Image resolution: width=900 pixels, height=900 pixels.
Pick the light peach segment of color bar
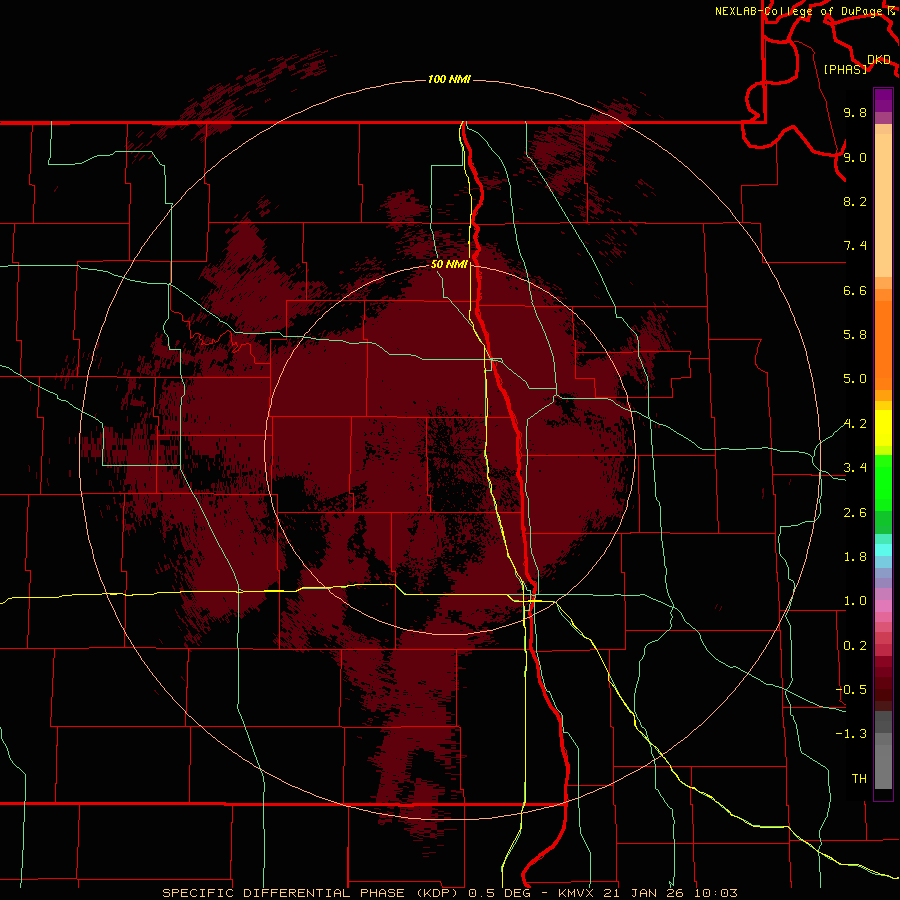pyautogui.click(x=883, y=205)
